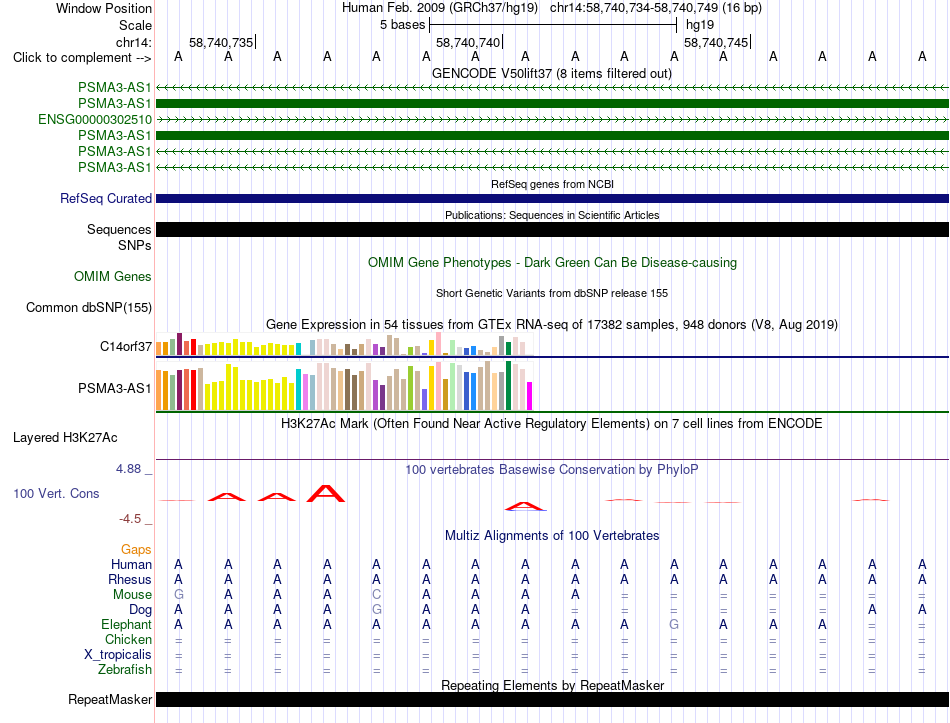Click the Multiz Alignments track title
This screenshot has width=950, height=723.
pos(552,535)
